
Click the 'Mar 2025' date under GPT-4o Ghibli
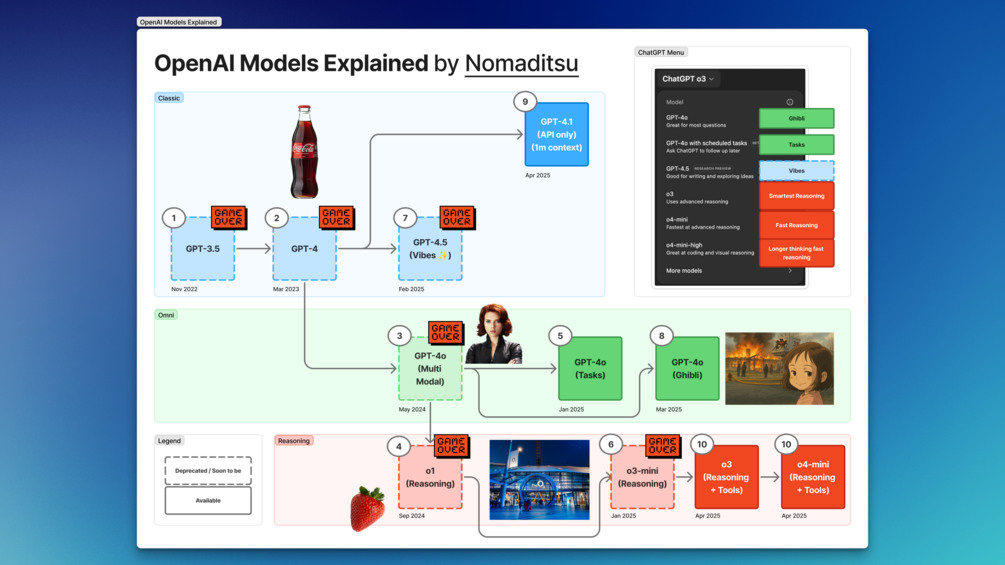(x=669, y=409)
